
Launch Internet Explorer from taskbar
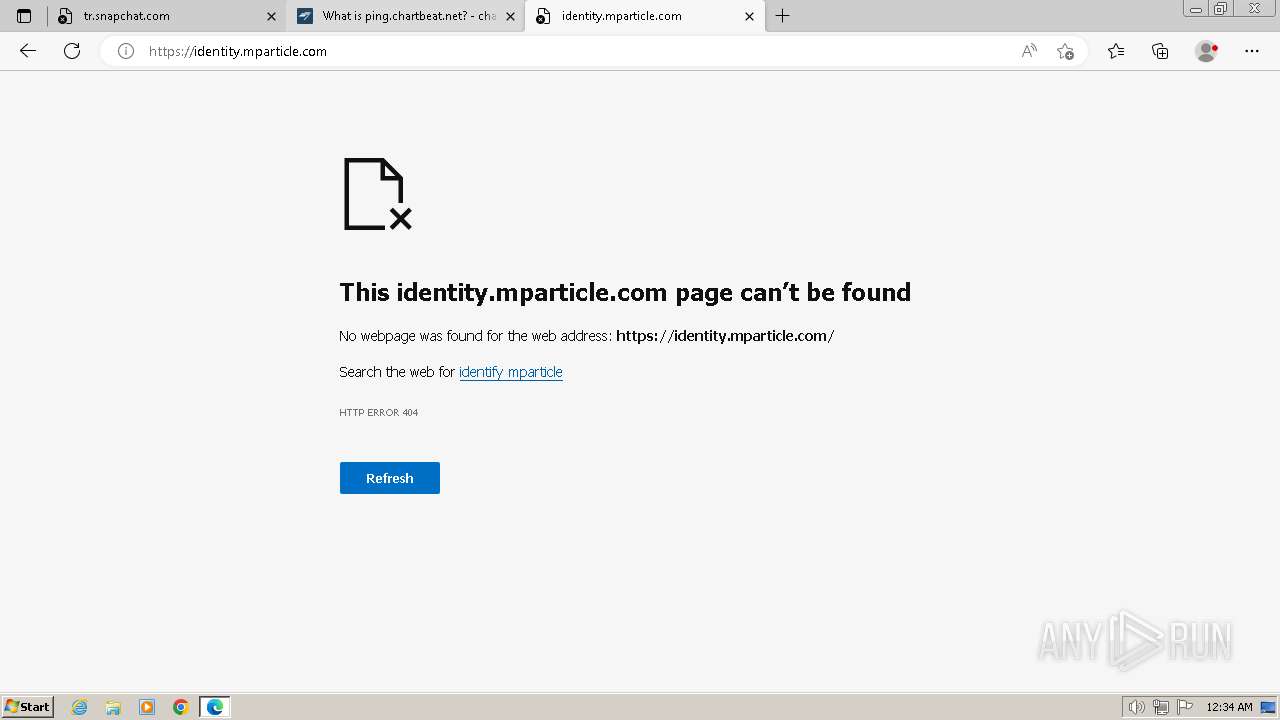[x=80, y=707]
